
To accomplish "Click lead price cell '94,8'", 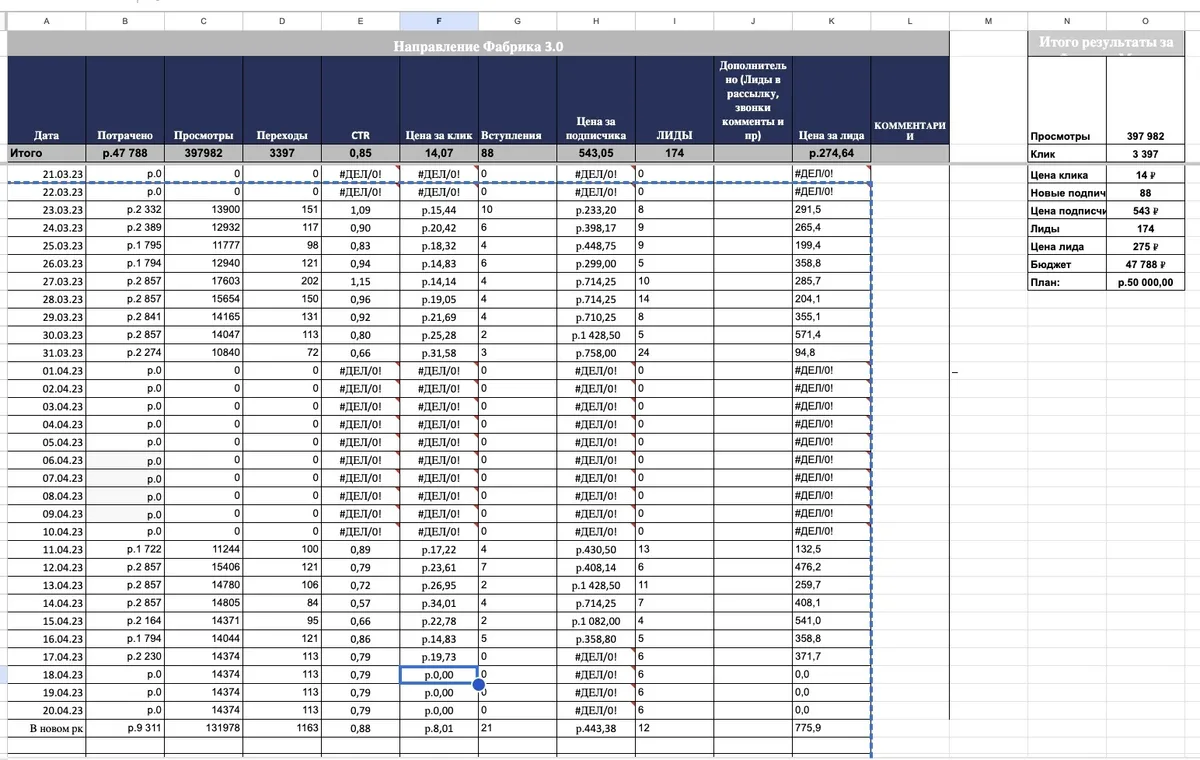I will [x=832, y=353].
